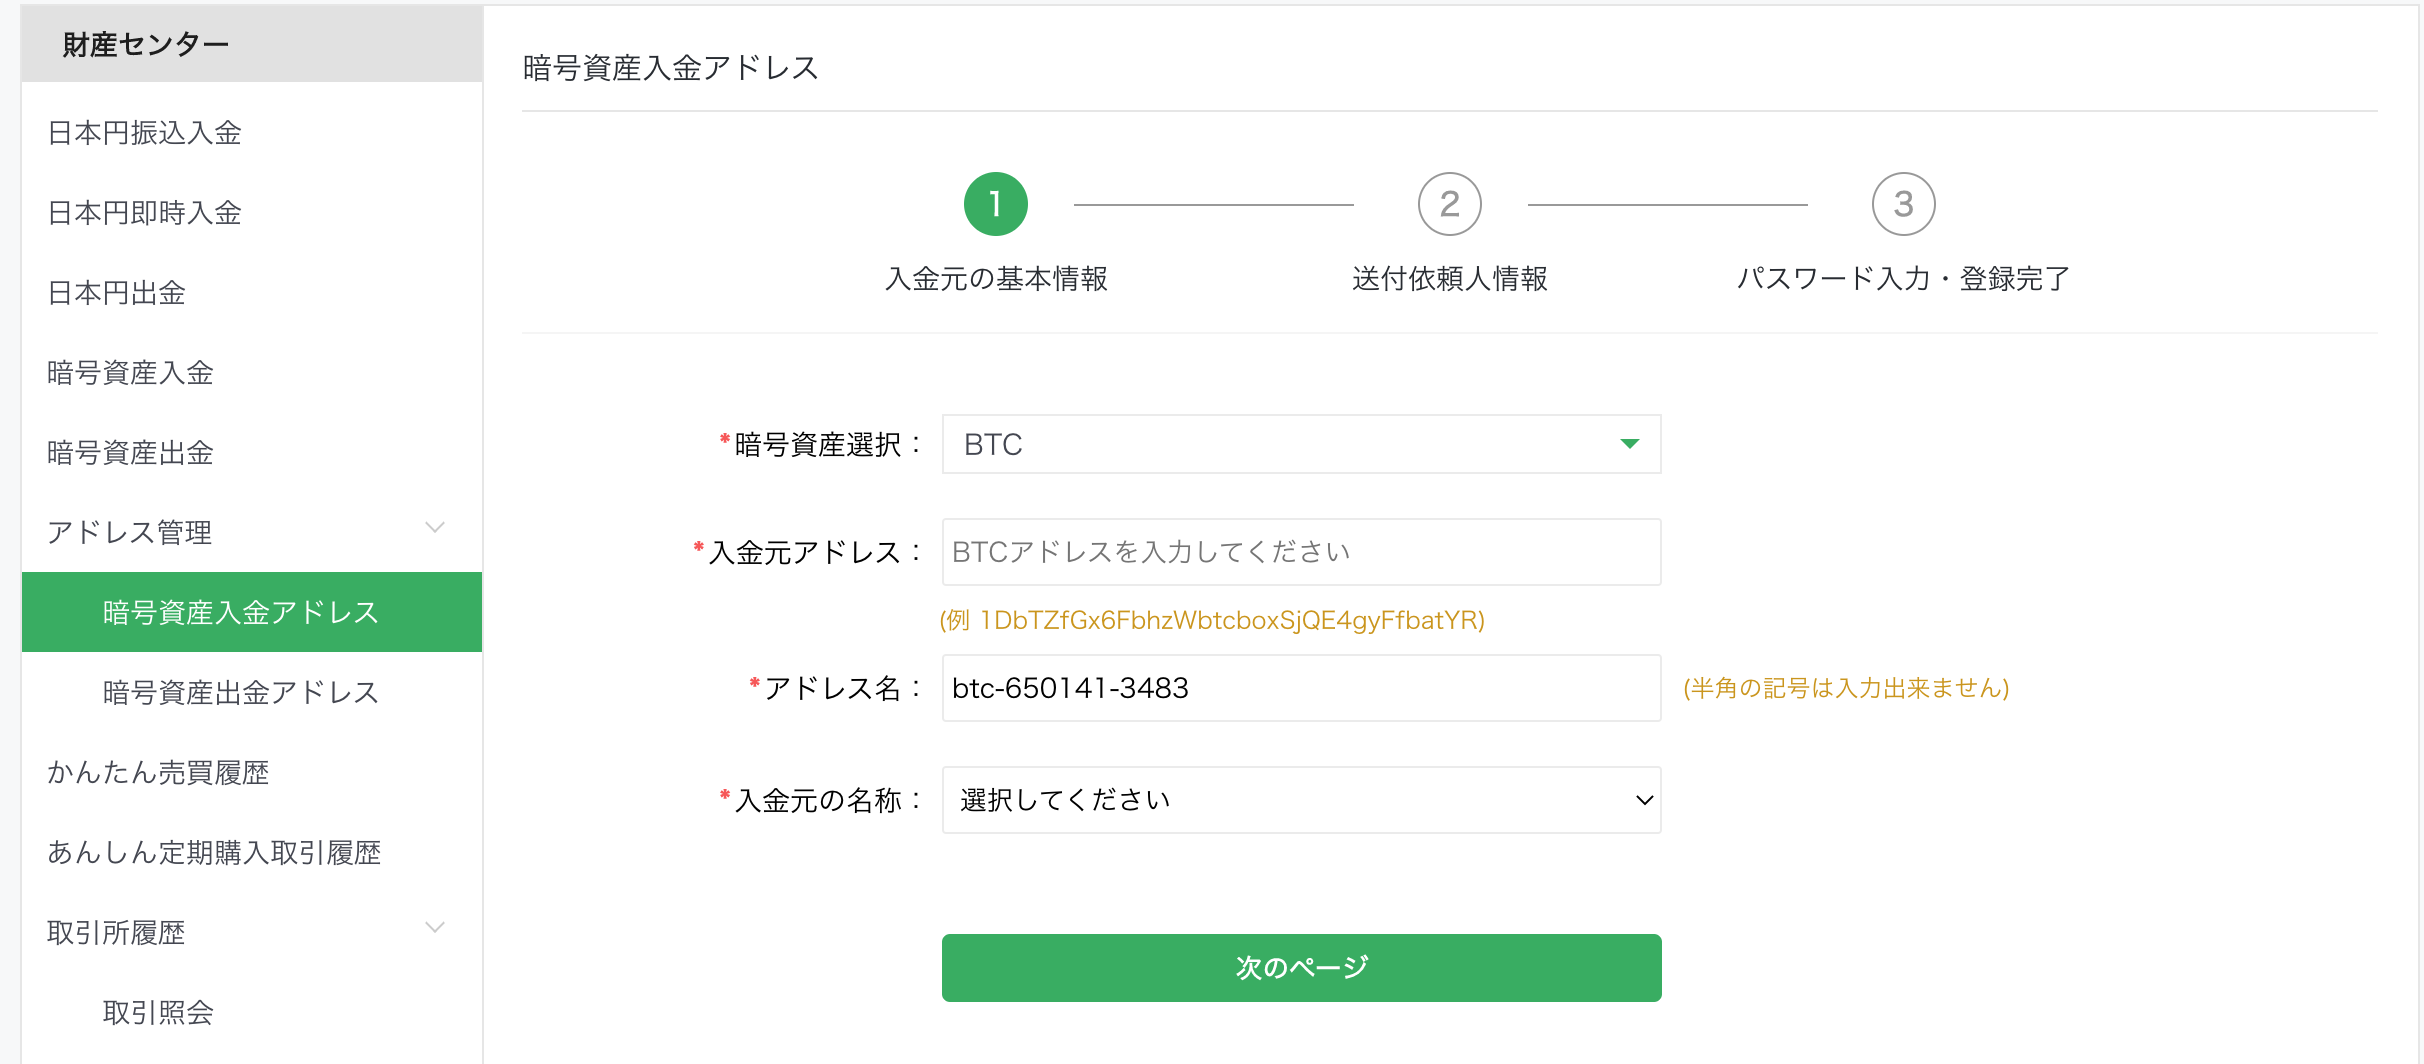
Task: Select the 日本円出金 menu item
Action: (117, 293)
